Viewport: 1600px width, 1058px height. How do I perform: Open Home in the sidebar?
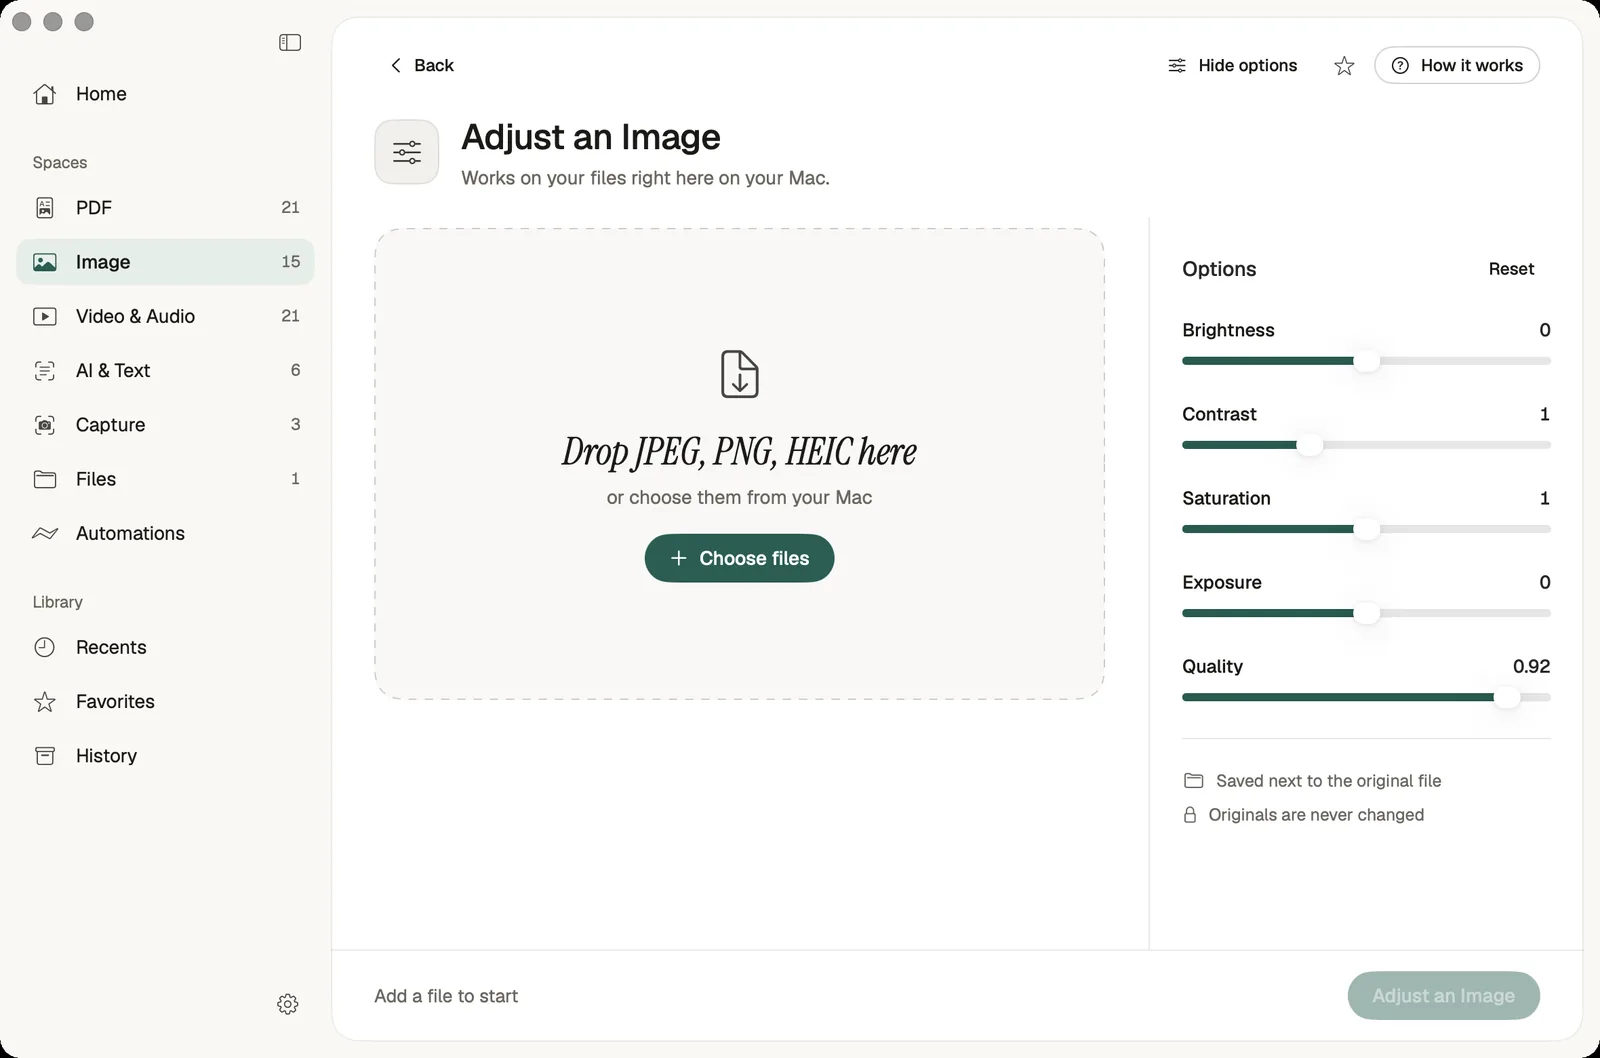coord(165,94)
